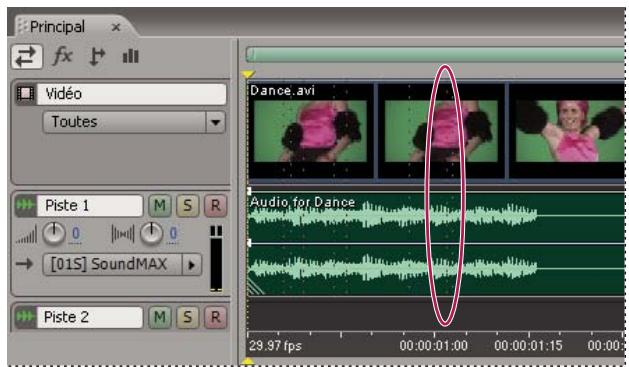Click the green horizontal zoom navigator bar
Screen dimensions: 629x367
click(435, 55)
